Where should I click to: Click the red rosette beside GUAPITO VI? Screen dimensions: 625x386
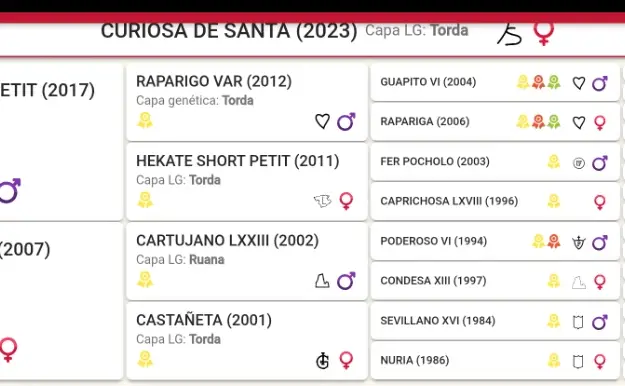tap(538, 82)
